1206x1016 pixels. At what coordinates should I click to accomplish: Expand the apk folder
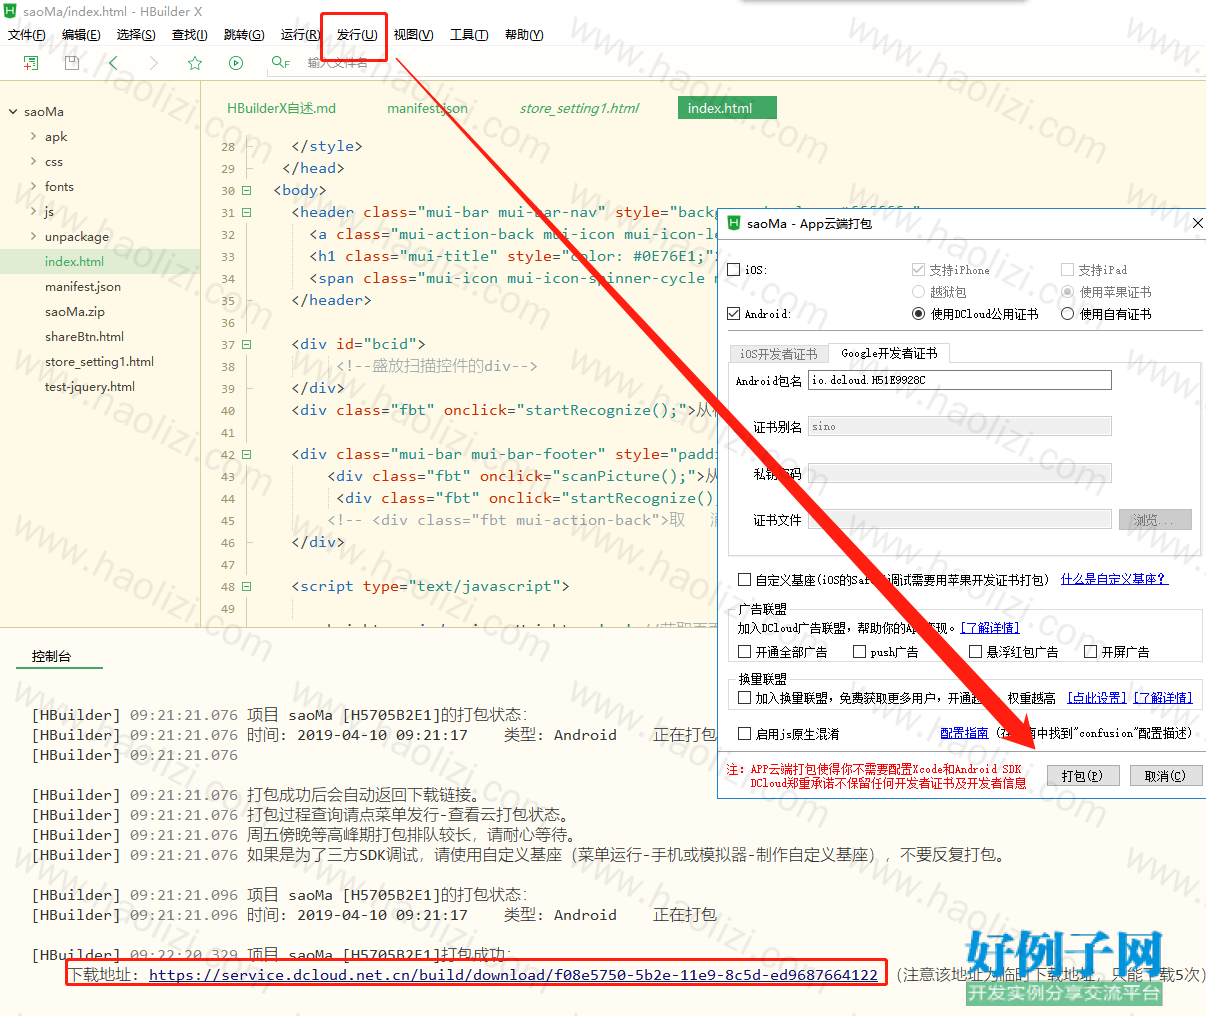33,136
